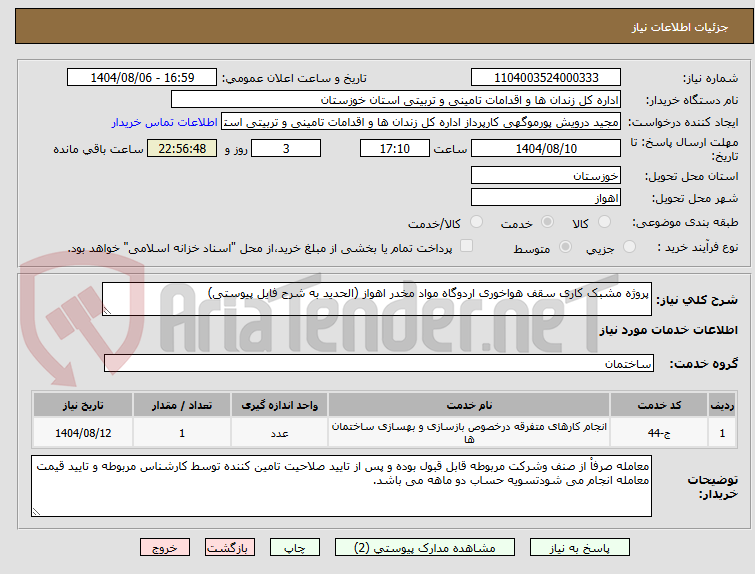The height and width of the screenshot is (574, 755).
Task: Click the خروج exit button
Action: (x=165, y=548)
